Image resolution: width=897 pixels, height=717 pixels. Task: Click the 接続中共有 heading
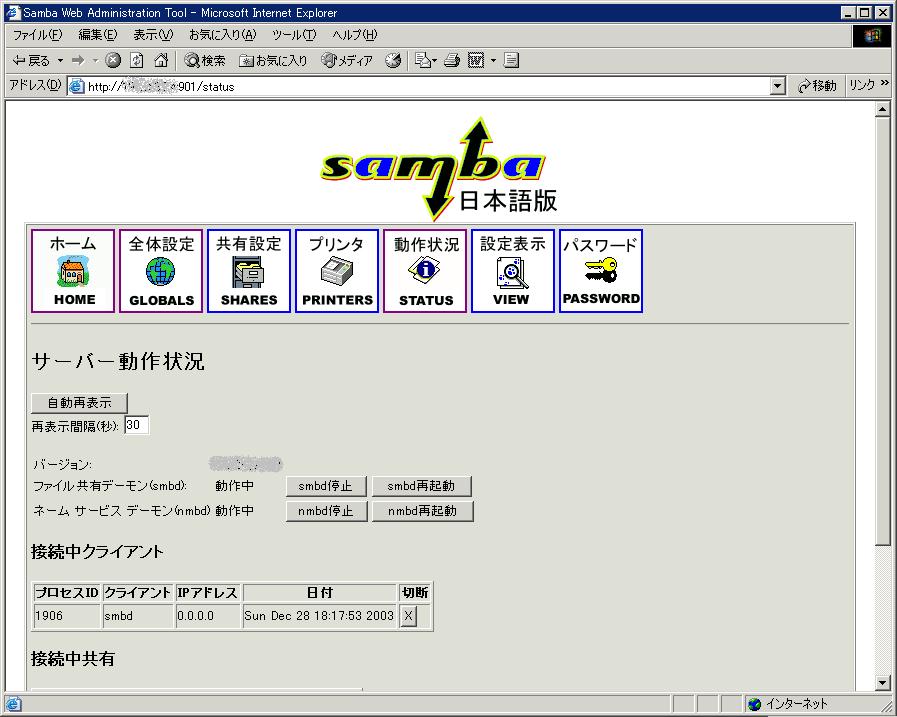pyautogui.click(x=73, y=659)
